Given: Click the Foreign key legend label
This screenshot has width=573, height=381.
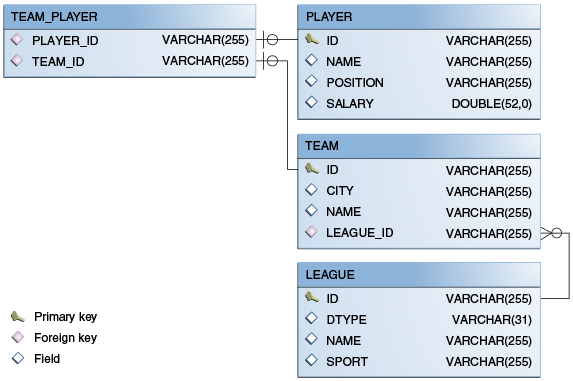Looking at the screenshot, I should [65, 338].
